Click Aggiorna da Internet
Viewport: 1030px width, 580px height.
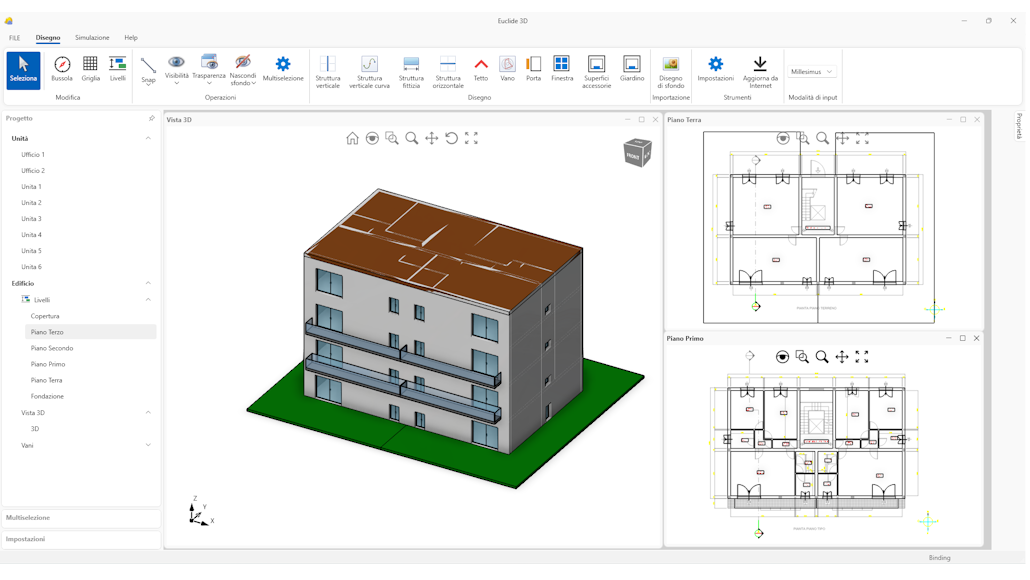pyautogui.click(x=760, y=72)
